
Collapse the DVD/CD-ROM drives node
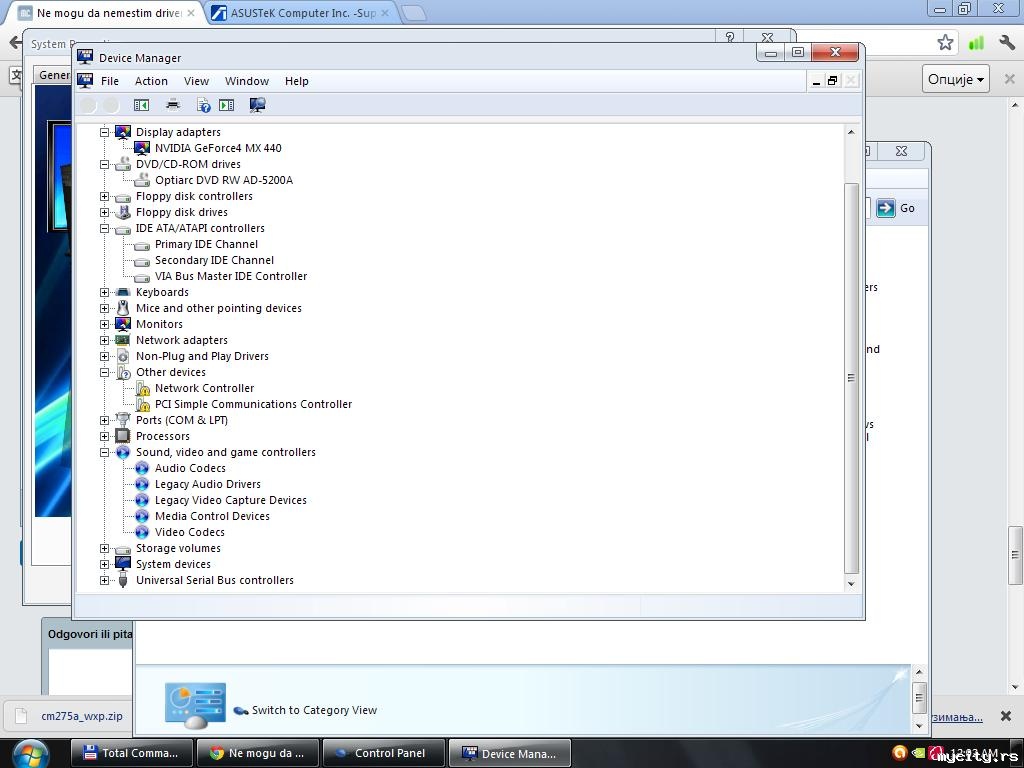[104, 165]
